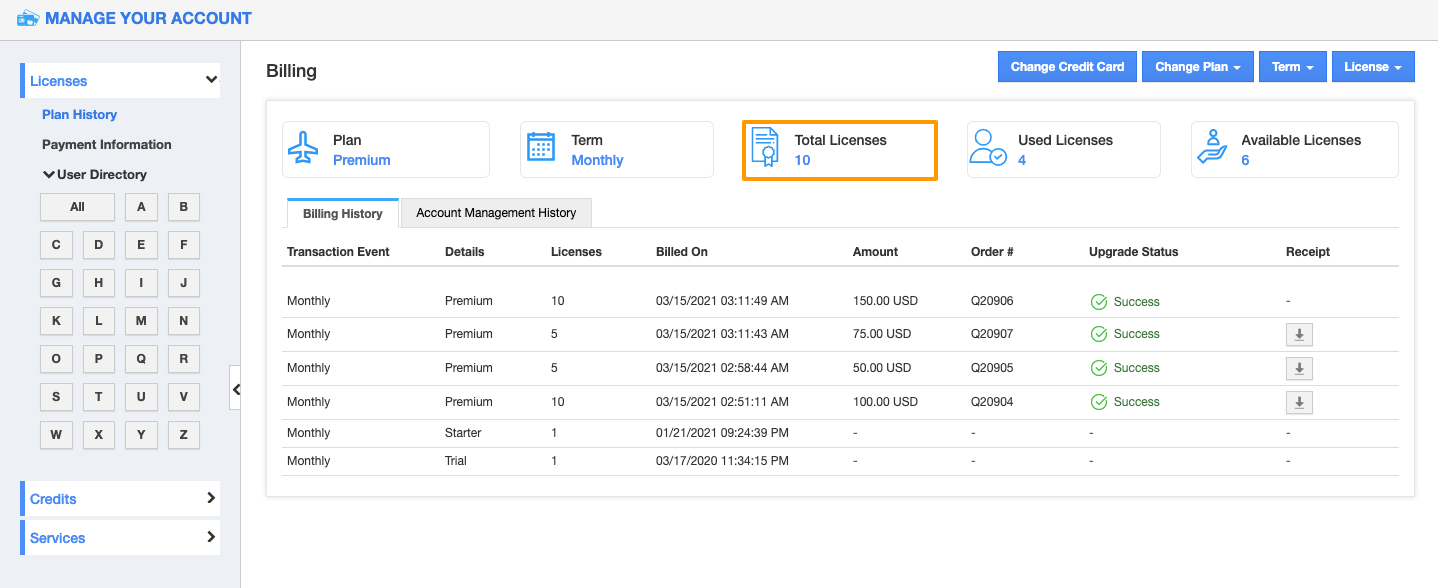
Task: Filter user directory by letter M
Action: [141, 321]
